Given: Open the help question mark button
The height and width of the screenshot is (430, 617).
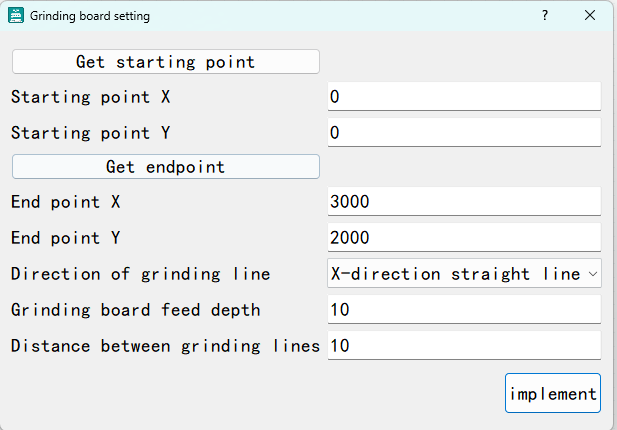Looking at the screenshot, I should [x=545, y=16].
